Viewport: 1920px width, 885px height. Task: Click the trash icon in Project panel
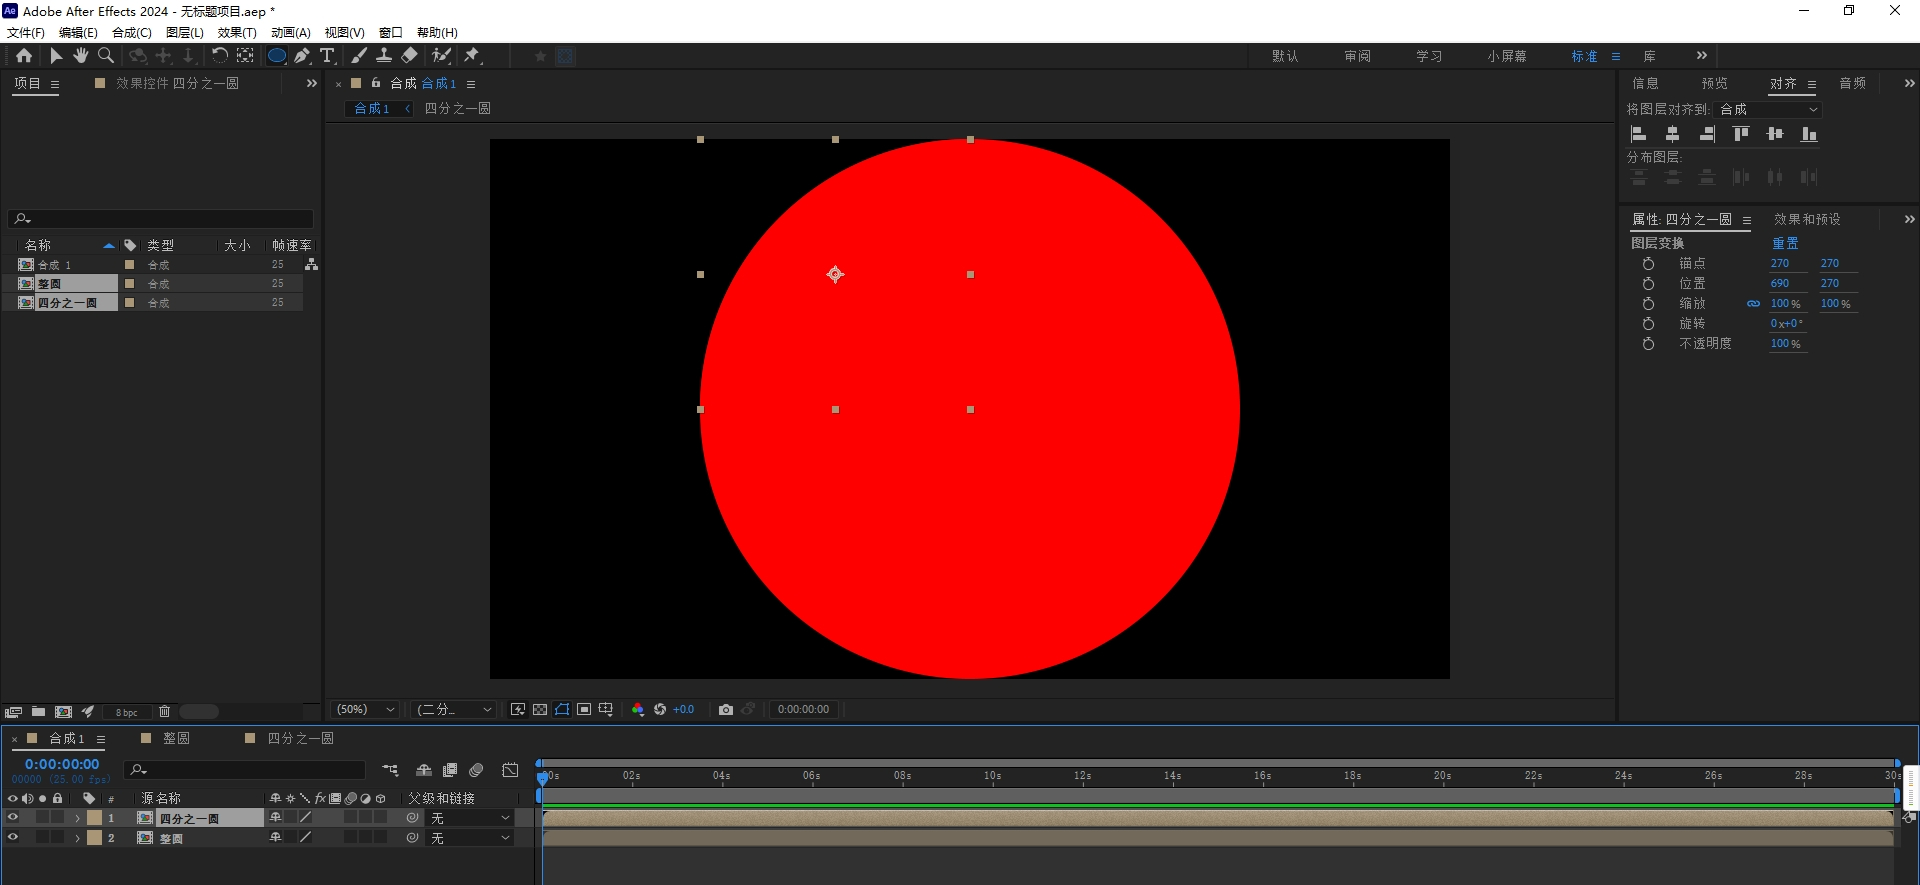pos(165,712)
